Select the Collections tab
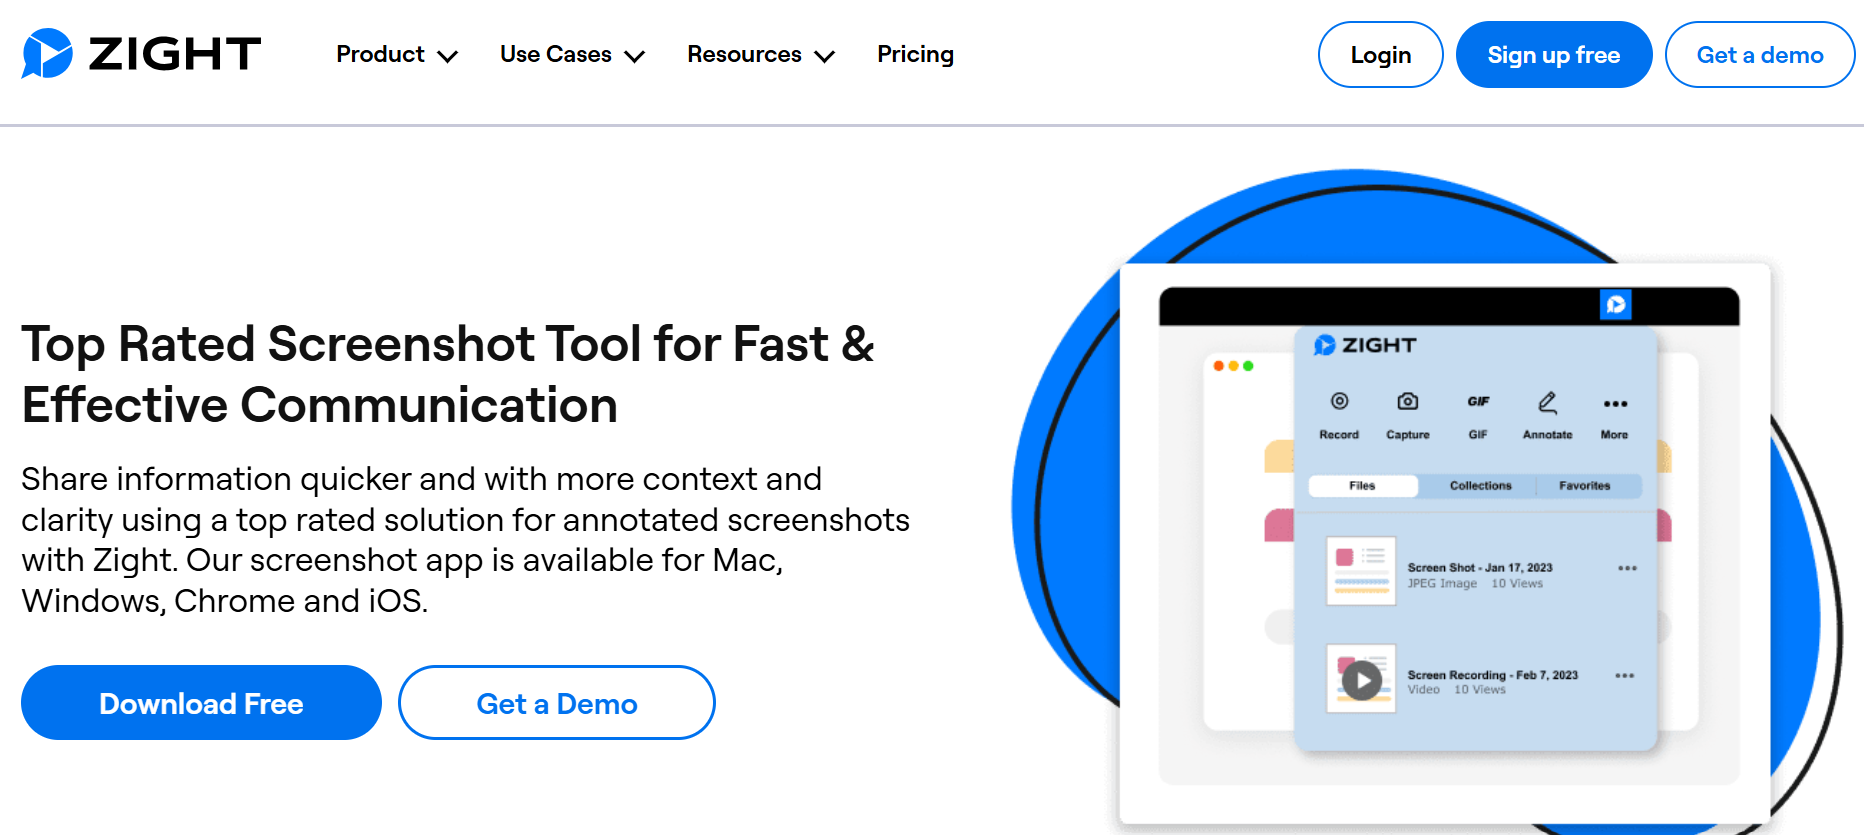This screenshot has width=1864, height=835. (x=1481, y=486)
